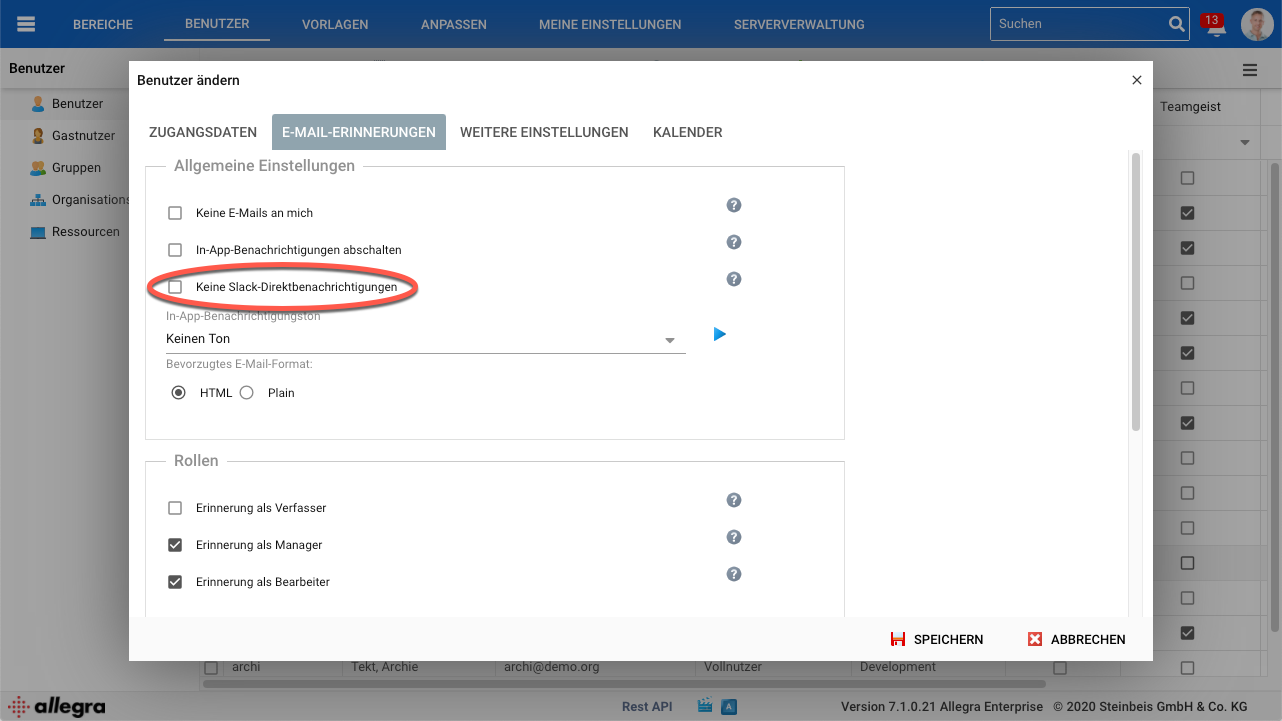This screenshot has height=721, width=1282.
Task: Click the Abbrechen button
Action: (1076, 639)
